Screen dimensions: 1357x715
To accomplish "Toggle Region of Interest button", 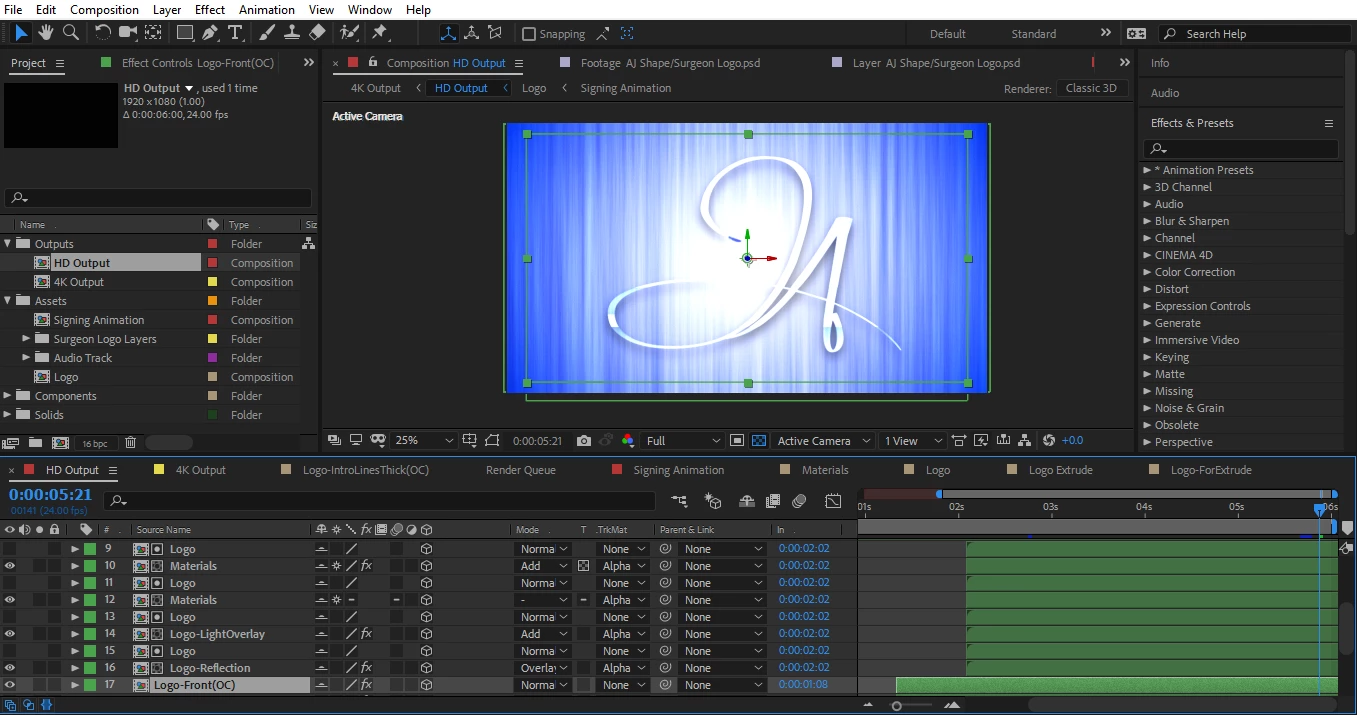I will (x=737, y=441).
